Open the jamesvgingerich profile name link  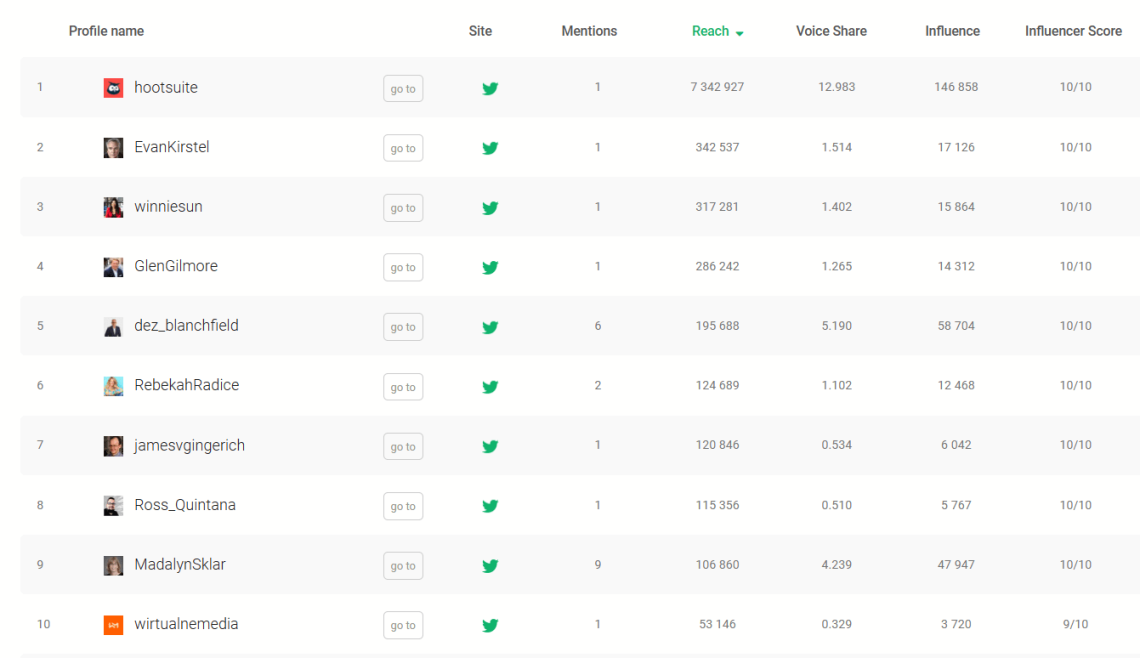pyautogui.click(x=189, y=445)
